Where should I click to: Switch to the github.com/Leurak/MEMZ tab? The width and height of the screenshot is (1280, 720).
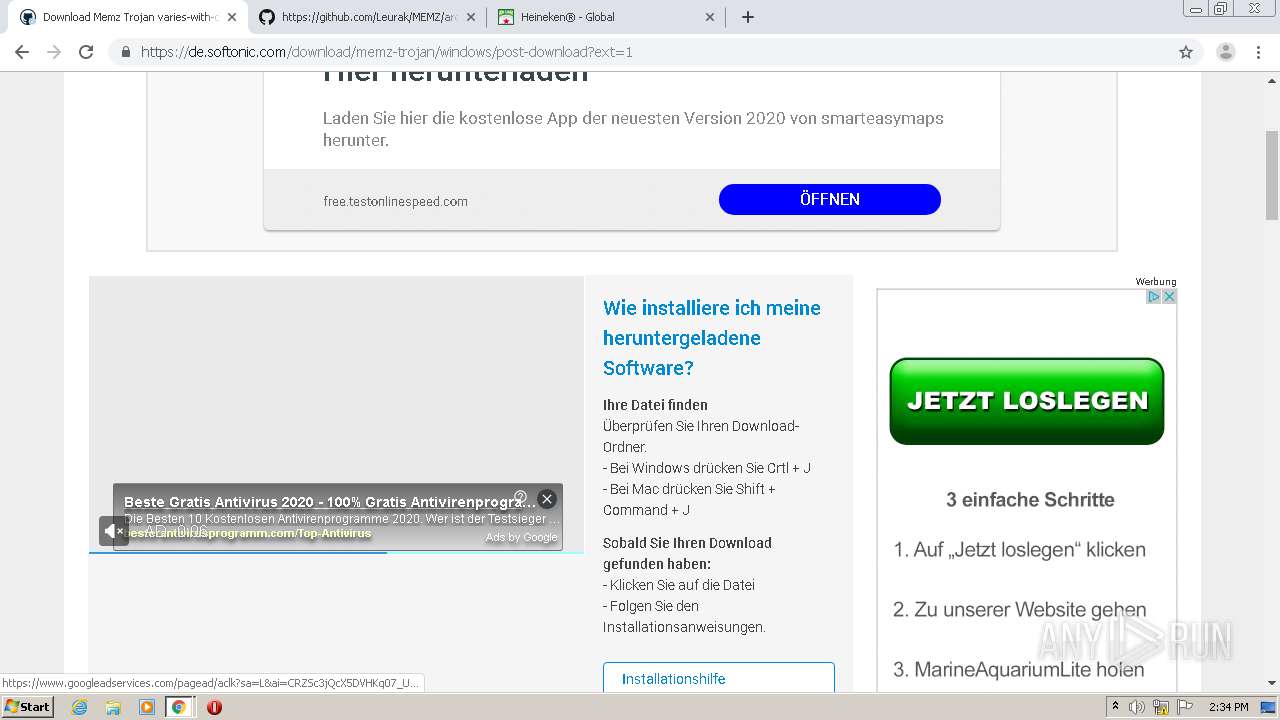[x=366, y=17]
